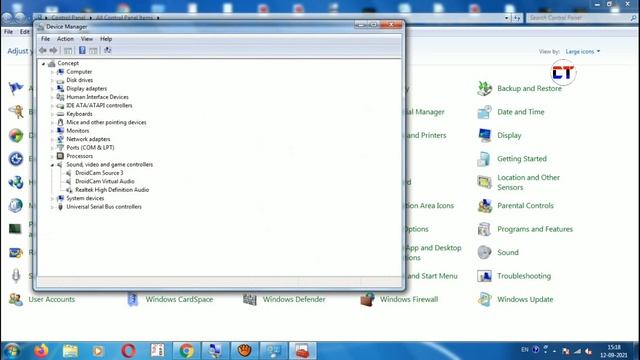The height and width of the screenshot is (360, 640).
Task: Collapse Sound, video and game controllers node
Action: point(52,165)
